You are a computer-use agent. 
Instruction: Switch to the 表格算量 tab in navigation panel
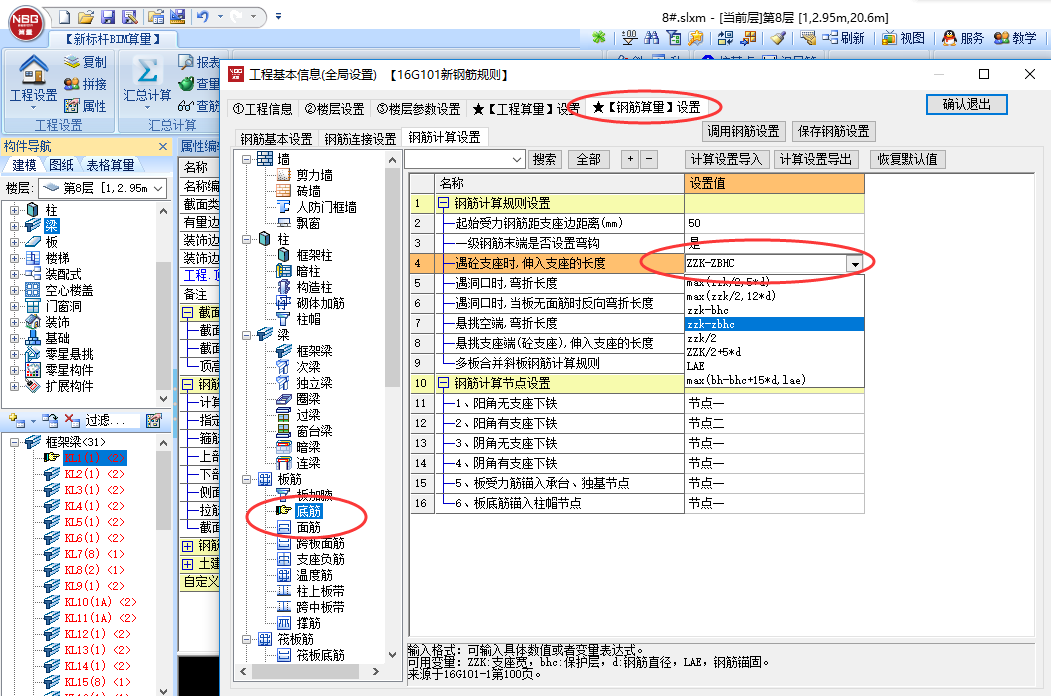click(x=111, y=165)
